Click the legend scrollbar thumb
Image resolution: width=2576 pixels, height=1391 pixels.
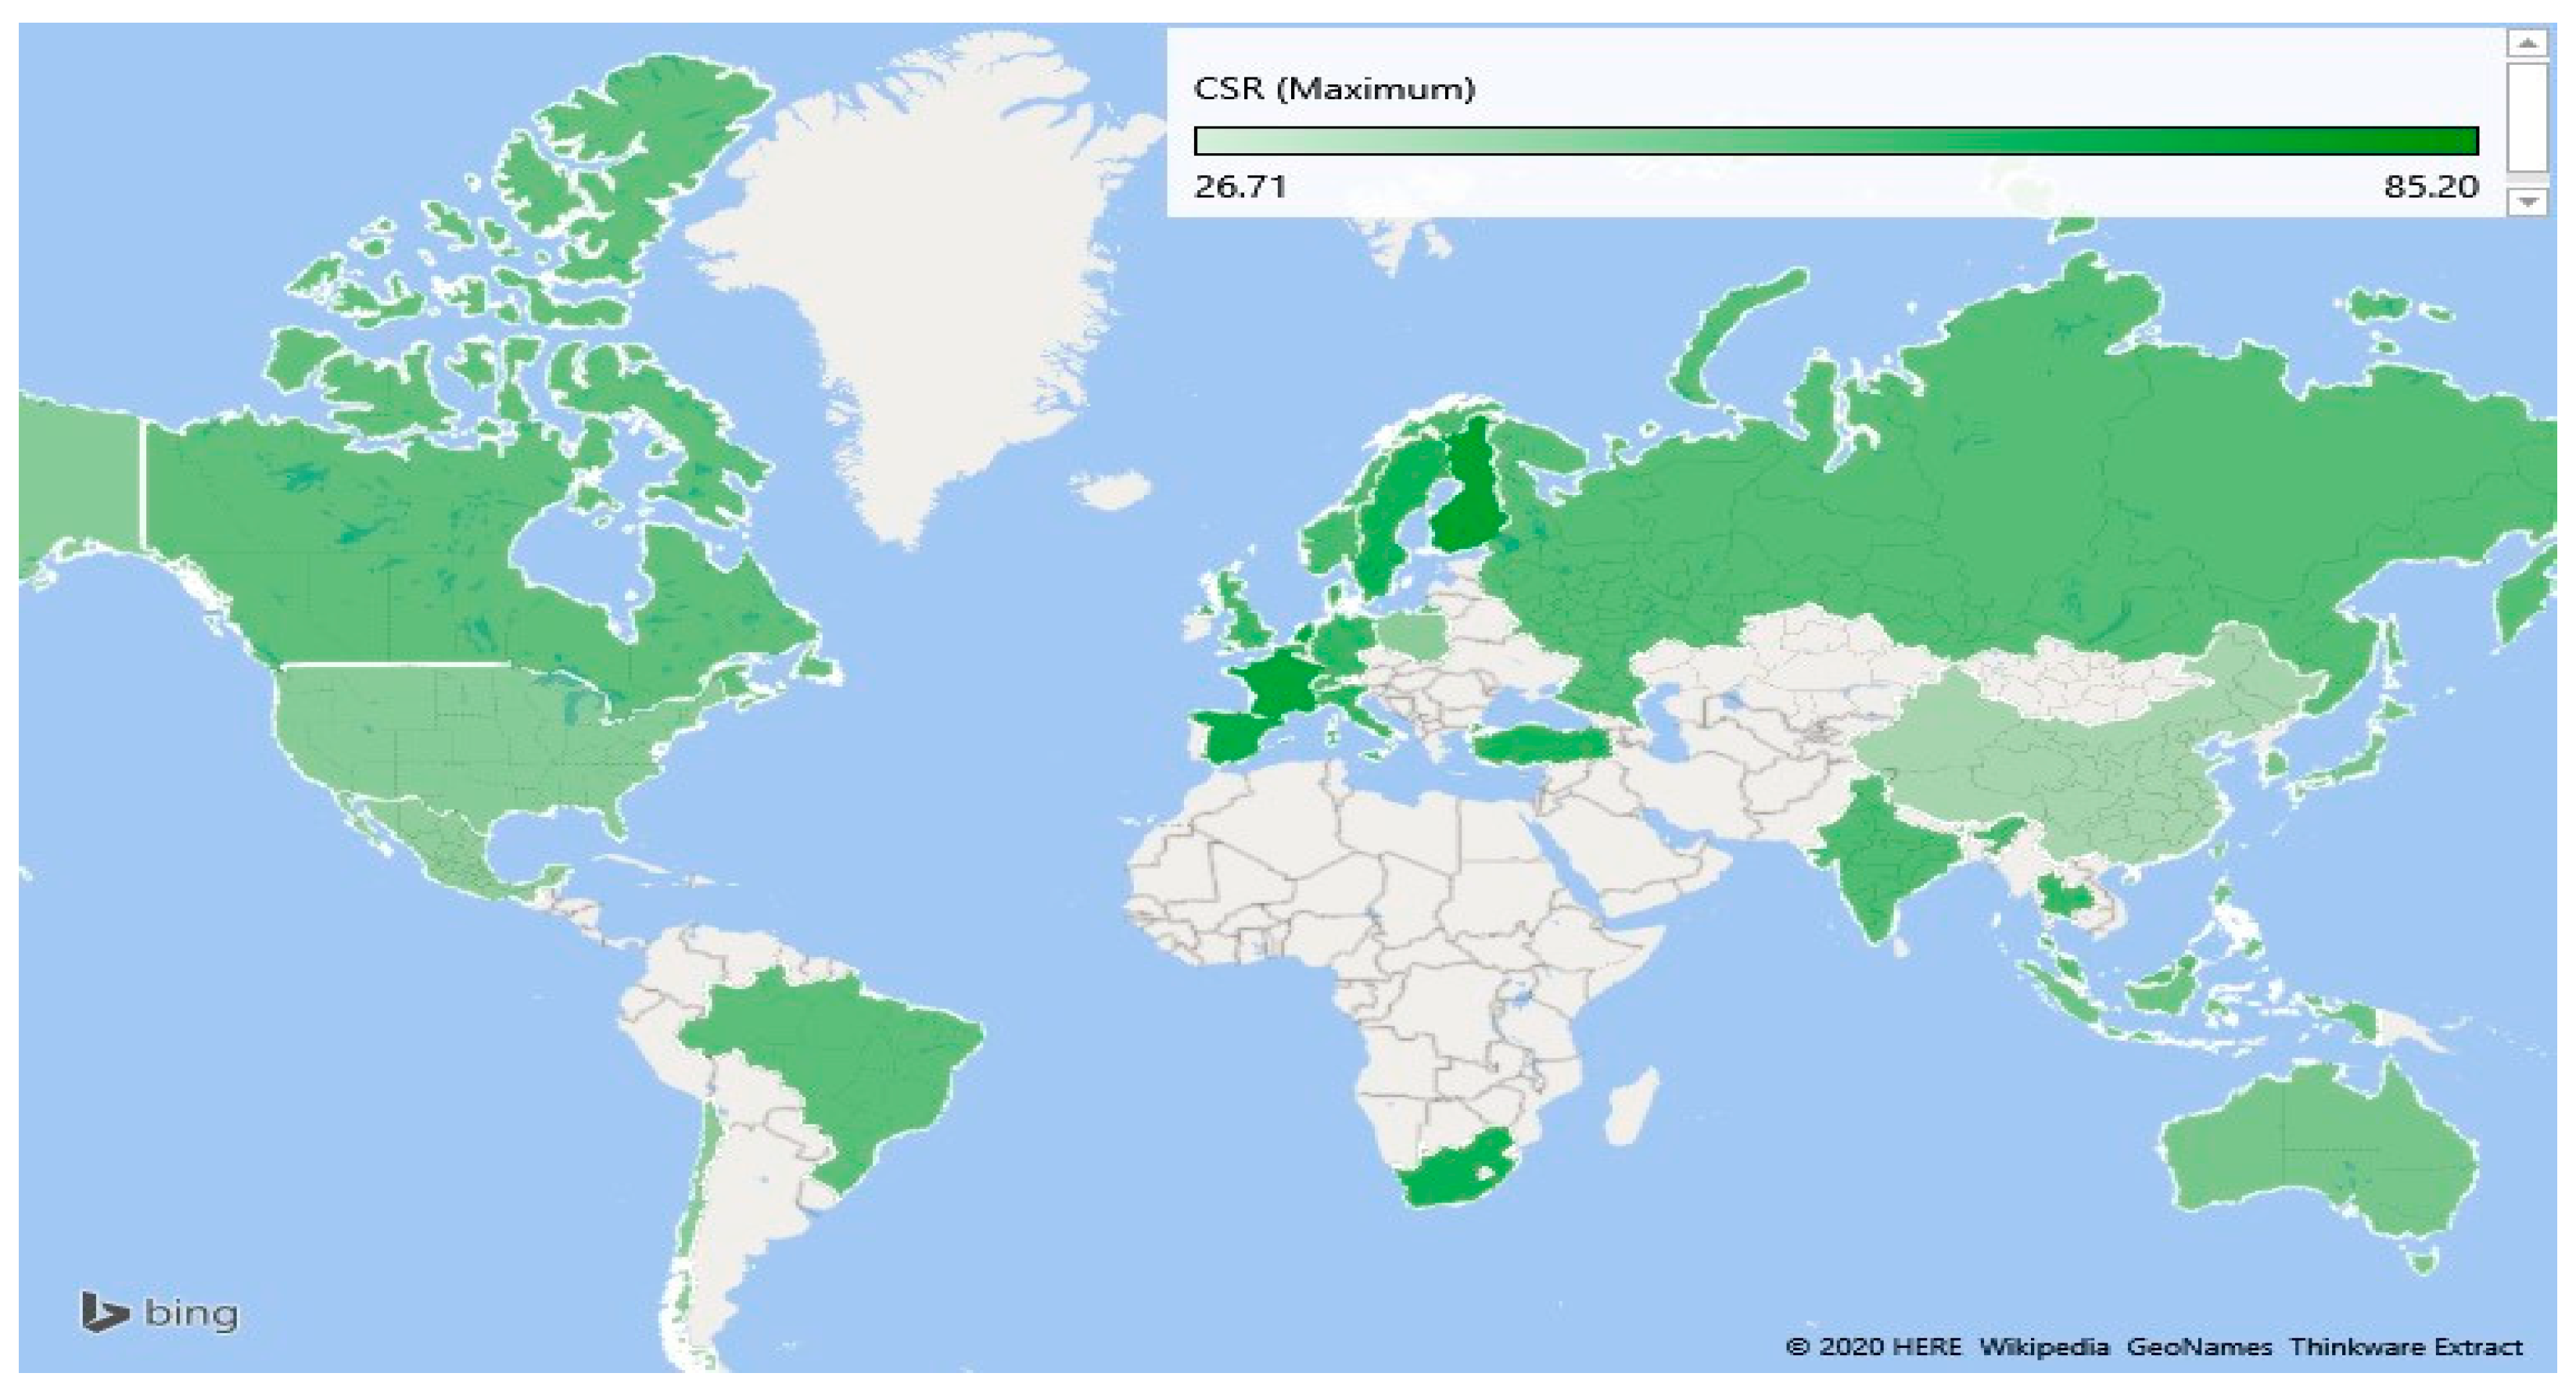pyautogui.click(x=2527, y=117)
